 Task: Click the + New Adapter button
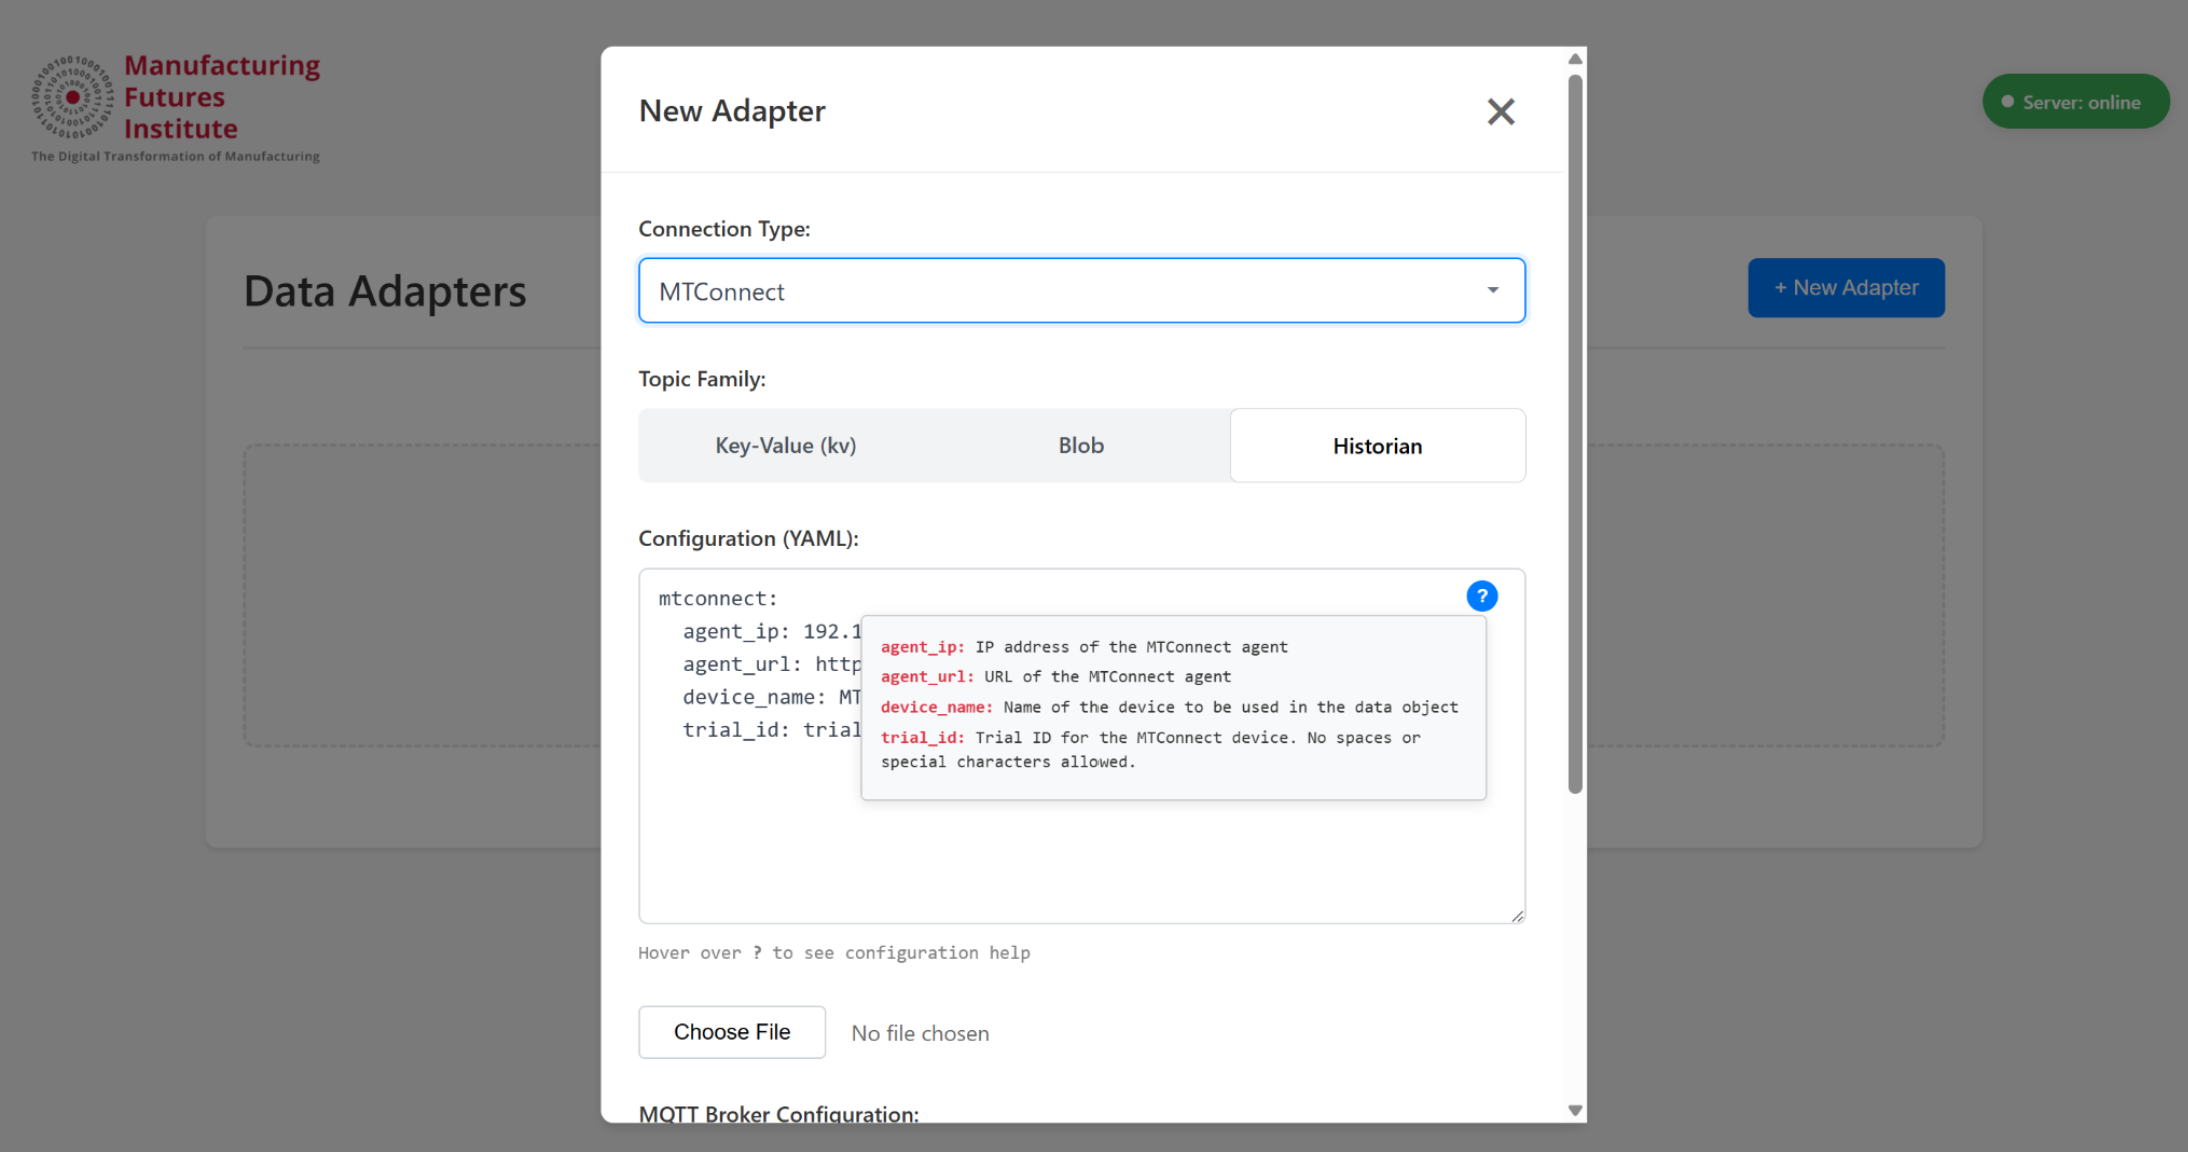(1845, 288)
